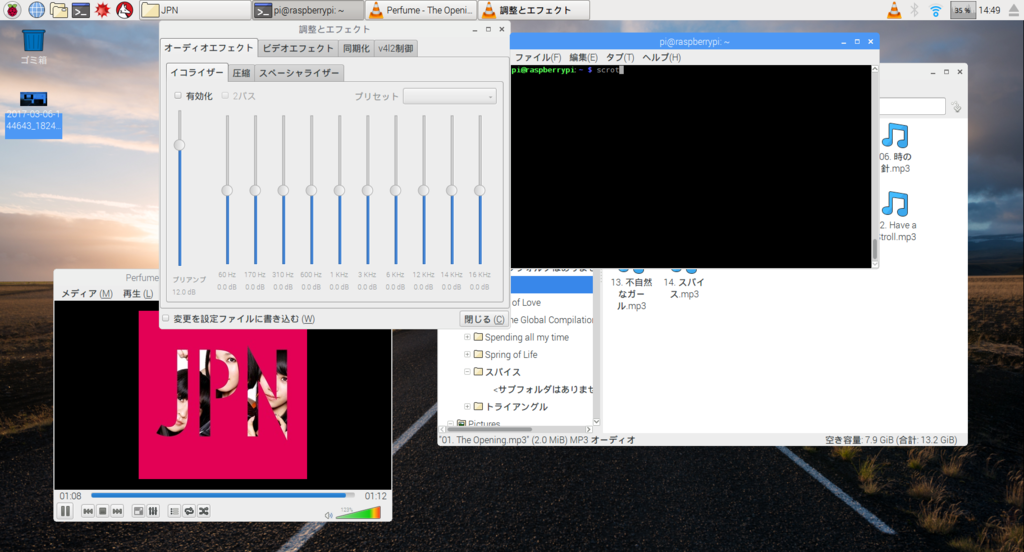
Task: Click the file manager path input field
Action: (912, 106)
